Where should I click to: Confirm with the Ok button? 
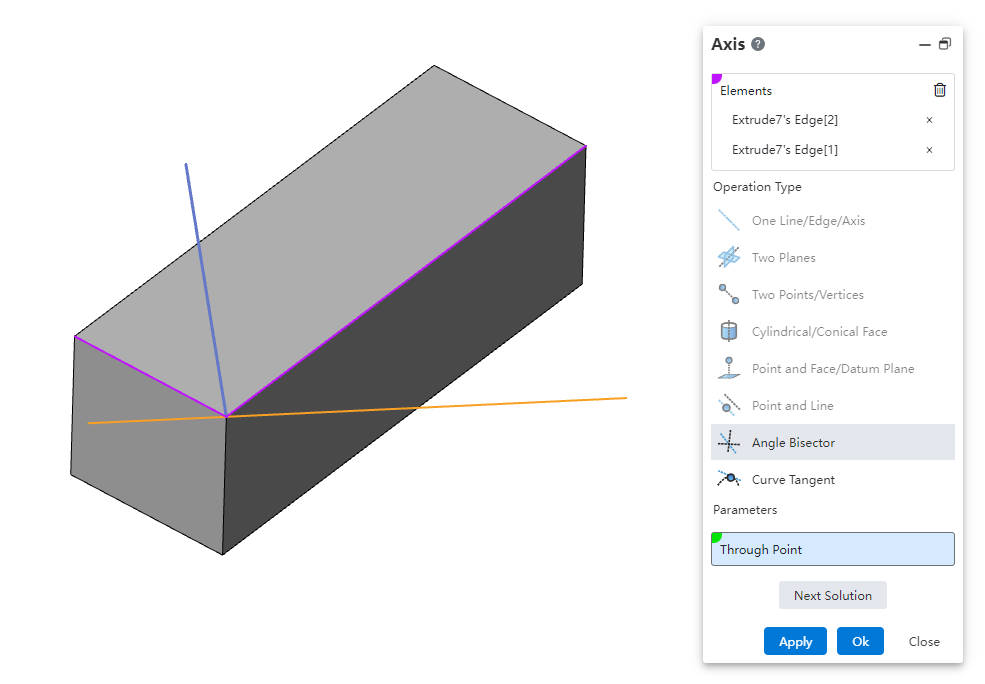pos(860,641)
